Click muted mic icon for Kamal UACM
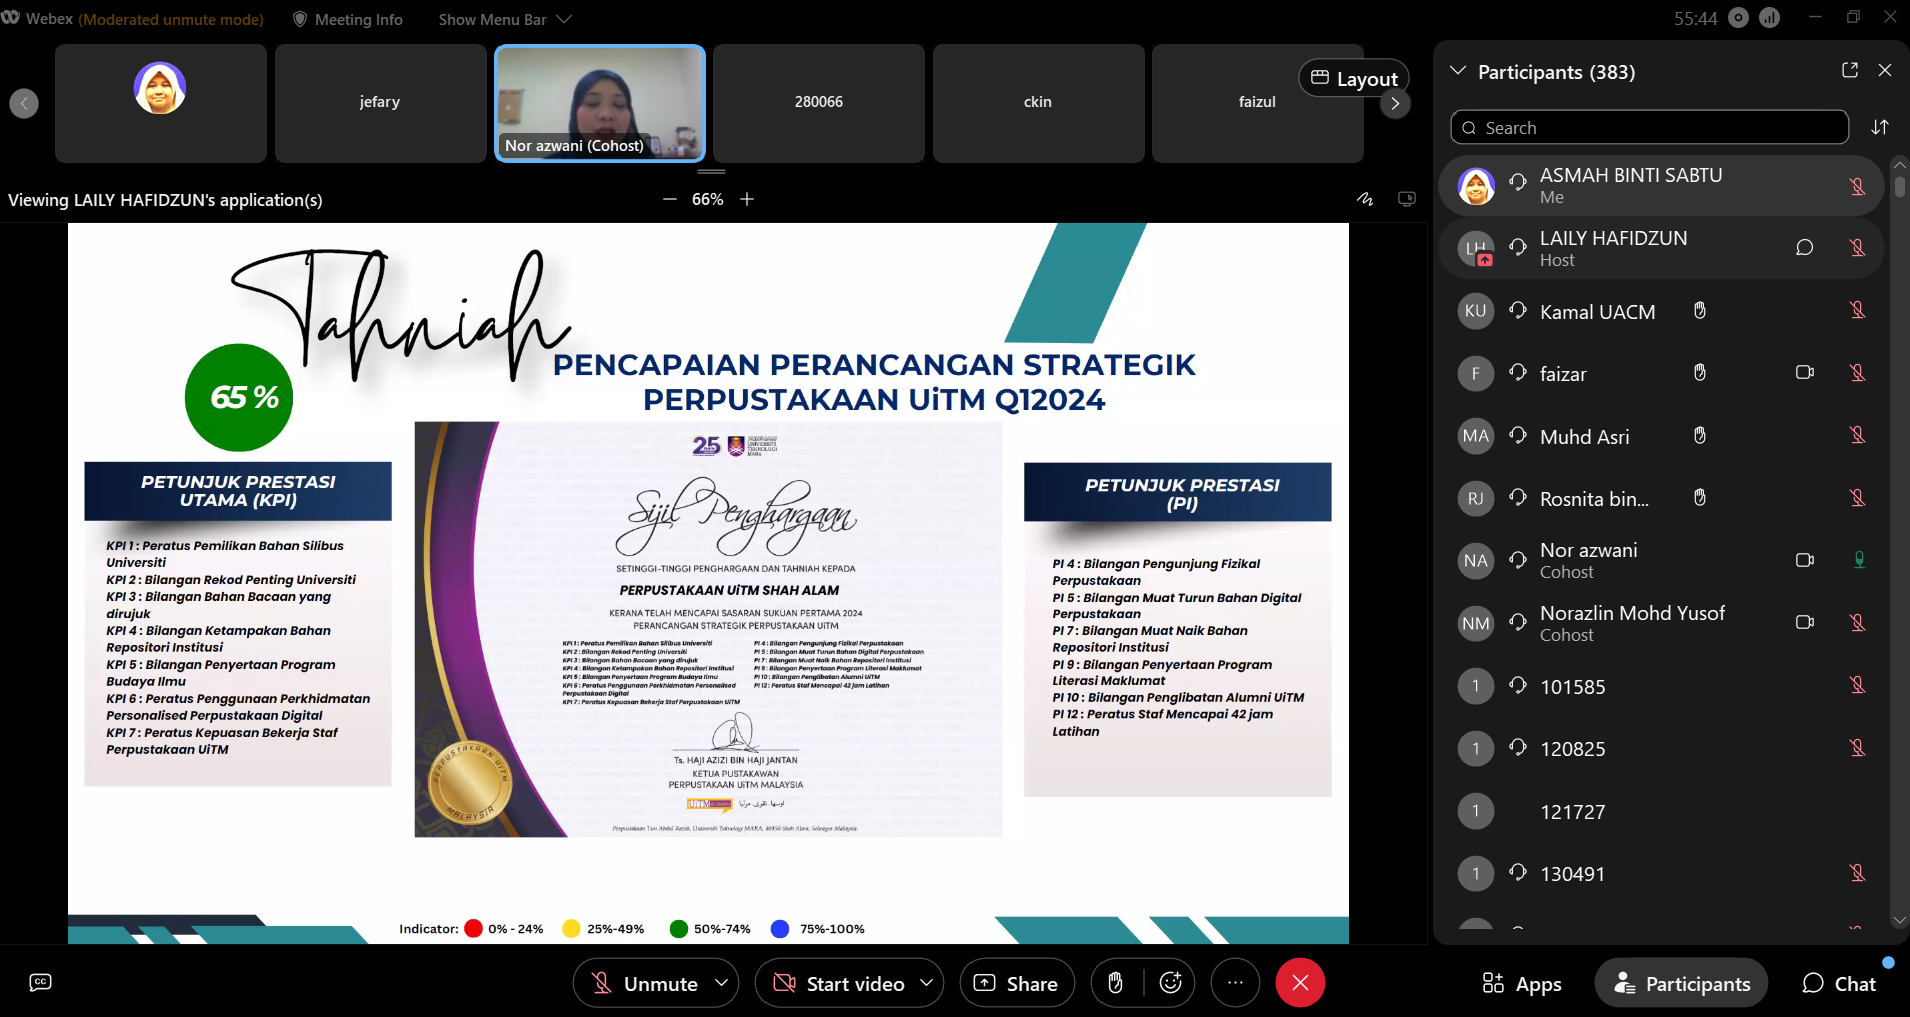This screenshot has width=1910, height=1017. click(1858, 310)
